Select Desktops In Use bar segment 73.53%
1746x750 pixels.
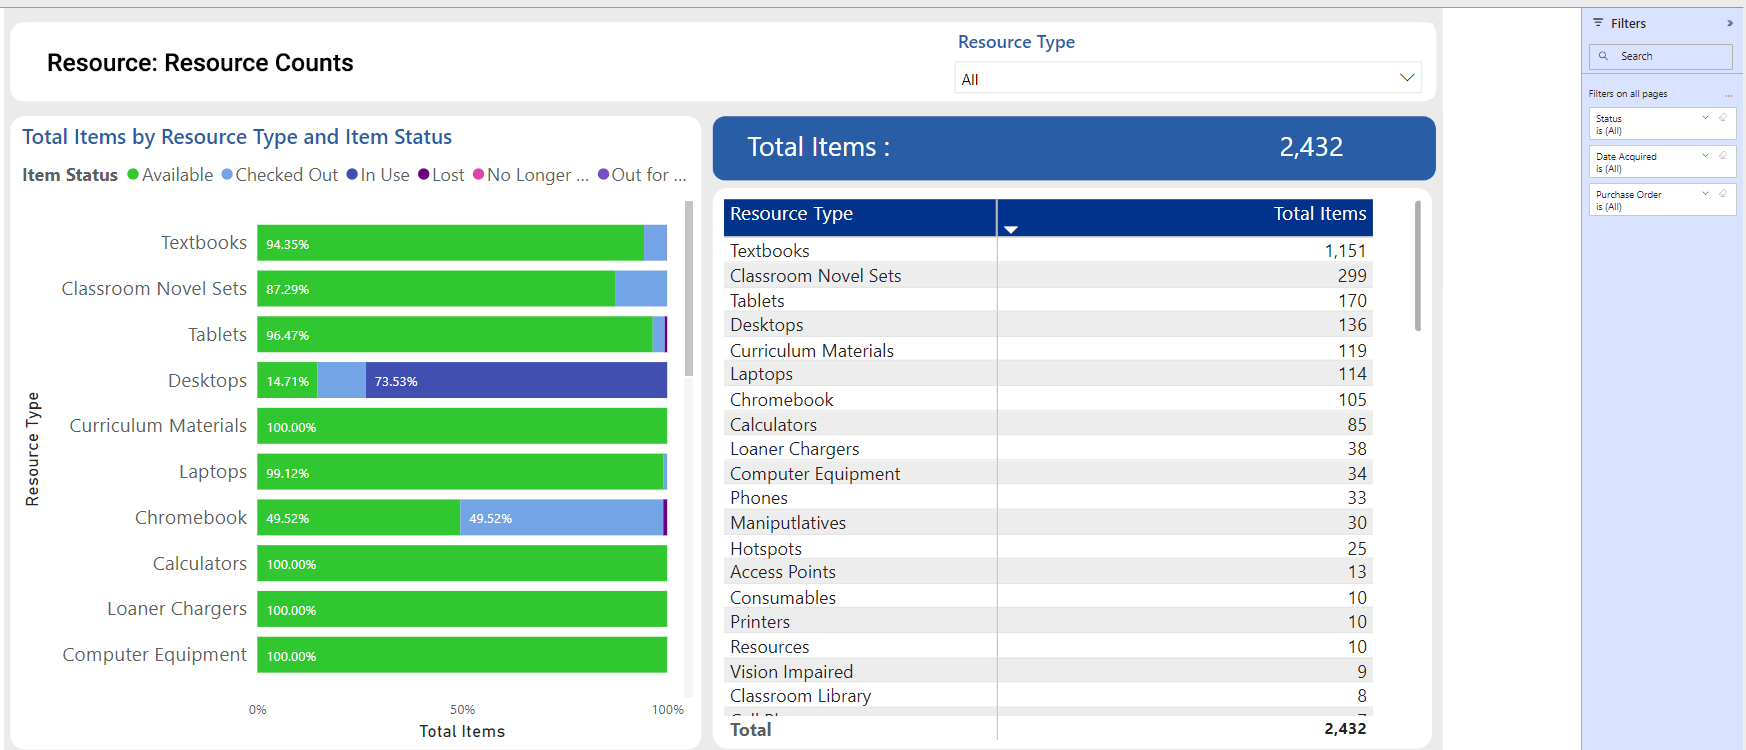coord(516,381)
